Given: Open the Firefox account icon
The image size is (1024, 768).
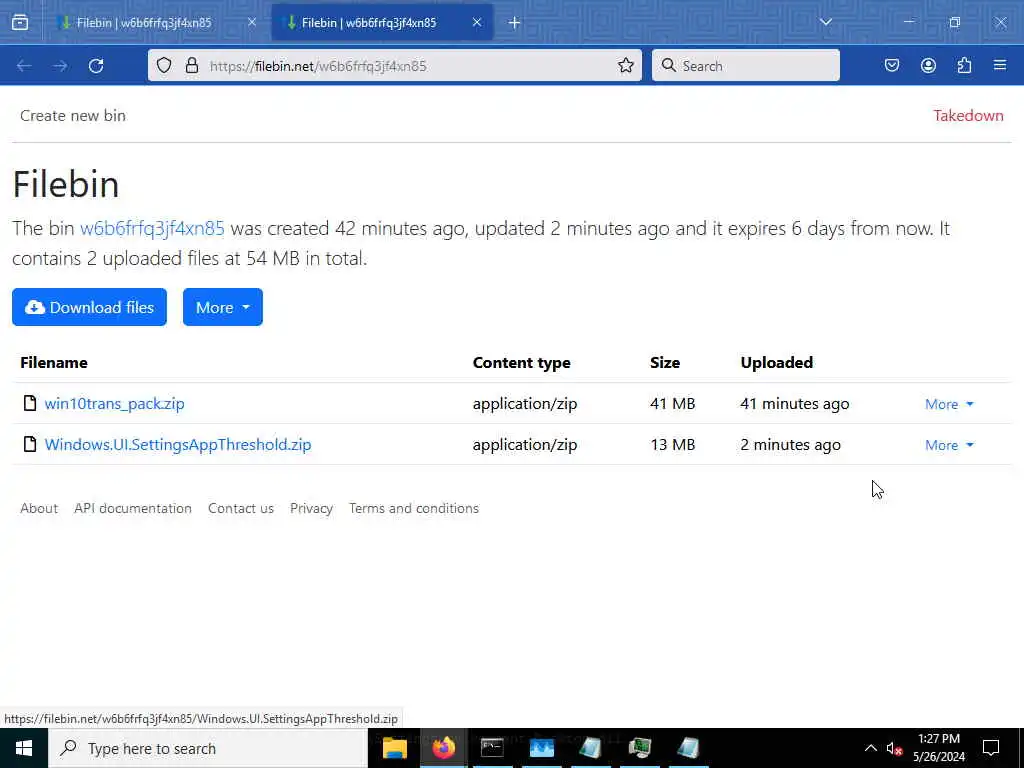Looking at the screenshot, I should point(928,65).
